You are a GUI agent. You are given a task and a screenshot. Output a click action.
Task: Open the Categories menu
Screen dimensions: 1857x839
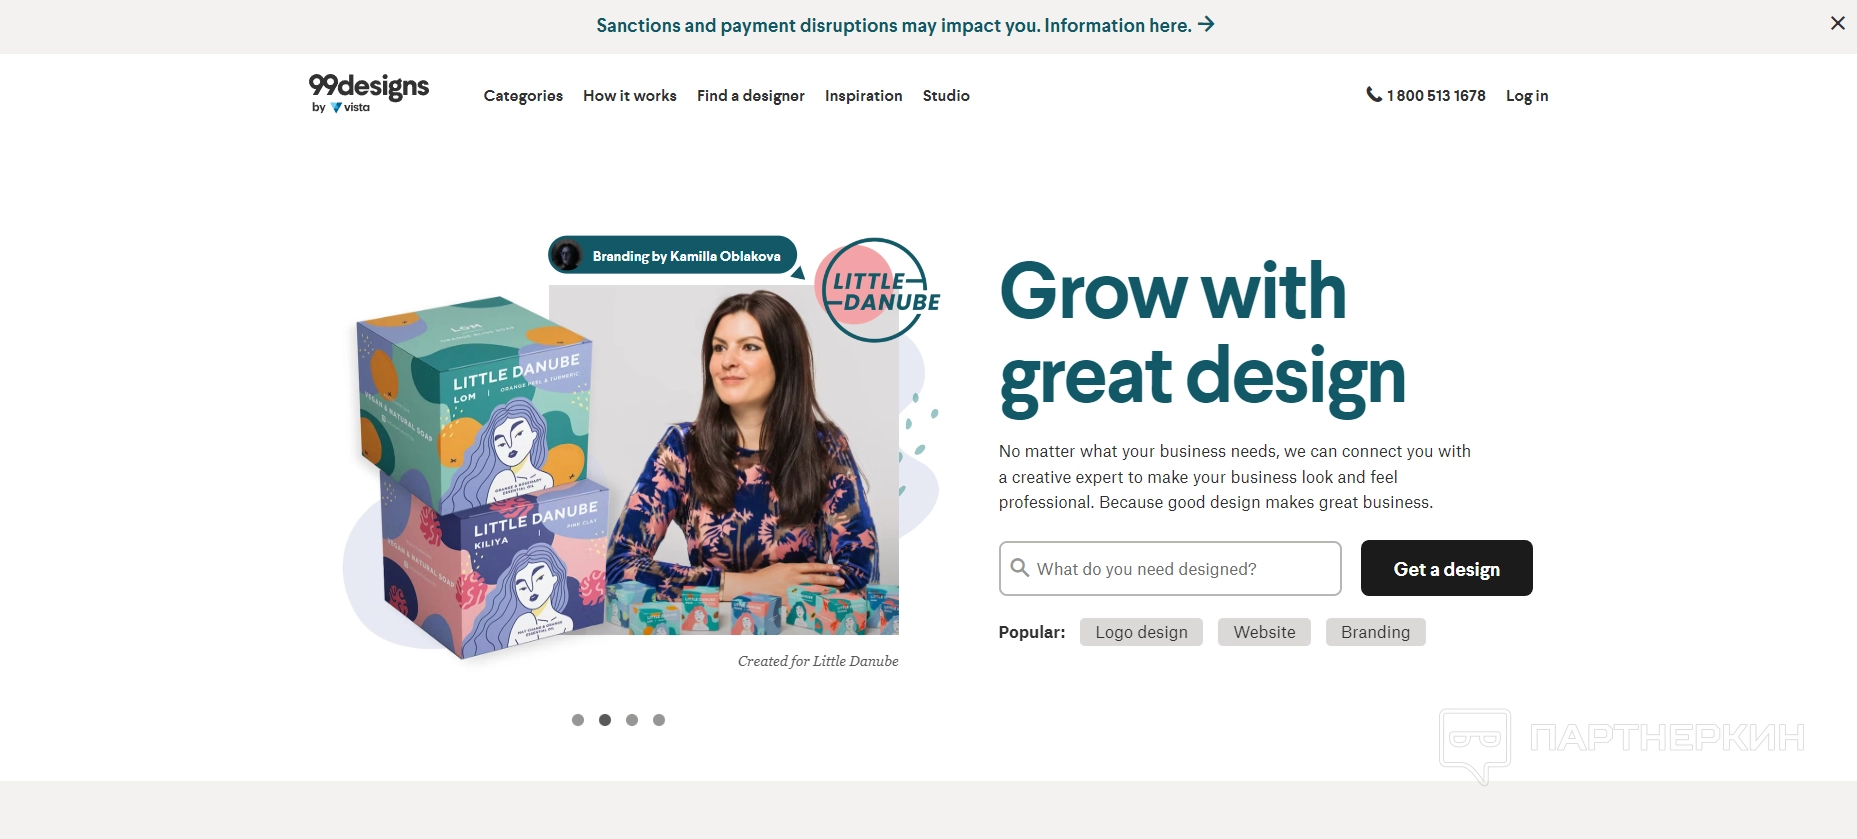point(523,96)
